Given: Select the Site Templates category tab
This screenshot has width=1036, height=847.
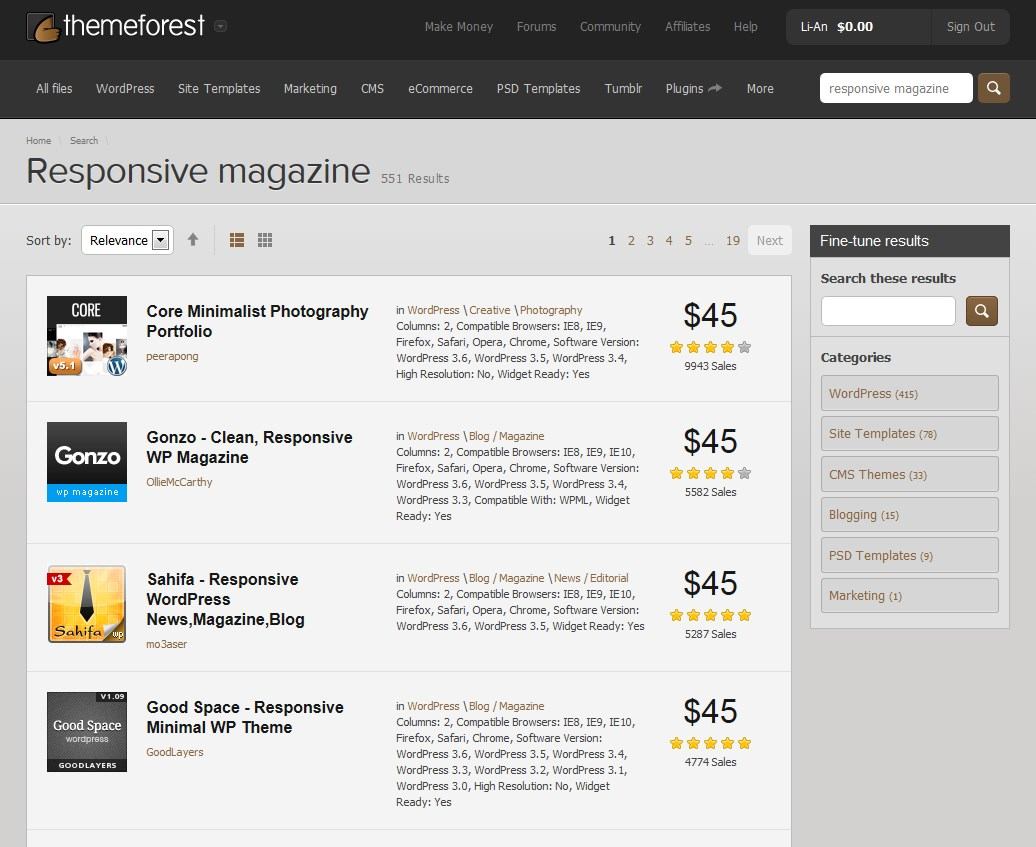Looking at the screenshot, I should [219, 89].
